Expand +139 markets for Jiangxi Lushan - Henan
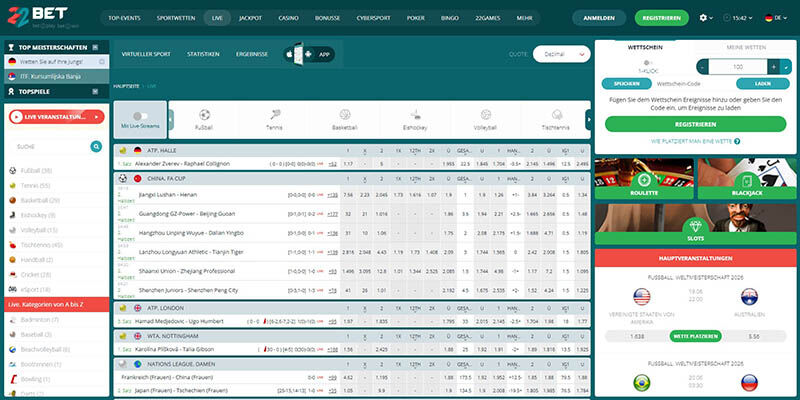Screen dimensions: 800x400 click(332, 195)
